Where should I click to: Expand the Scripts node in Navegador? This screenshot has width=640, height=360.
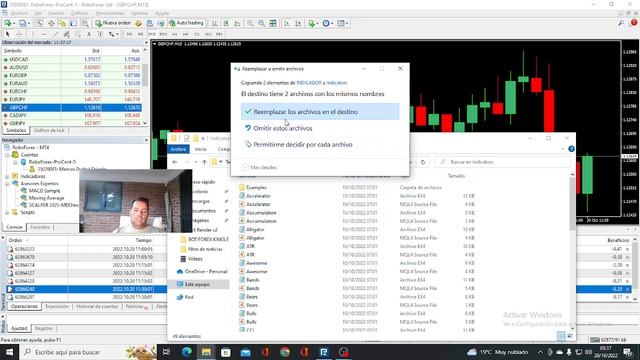[x=7, y=212]
